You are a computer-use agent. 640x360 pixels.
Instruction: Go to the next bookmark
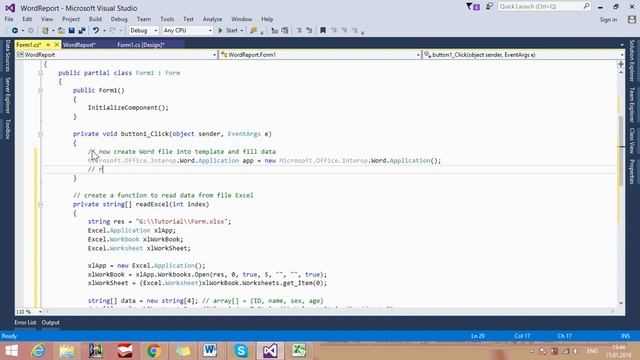(x=344, y=31)
